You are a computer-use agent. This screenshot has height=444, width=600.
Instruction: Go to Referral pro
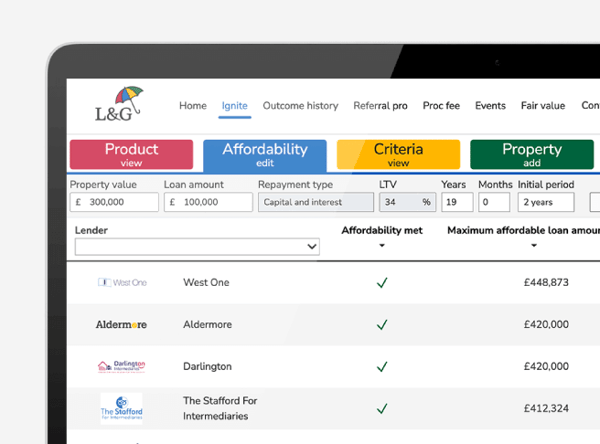pos(380,106)
